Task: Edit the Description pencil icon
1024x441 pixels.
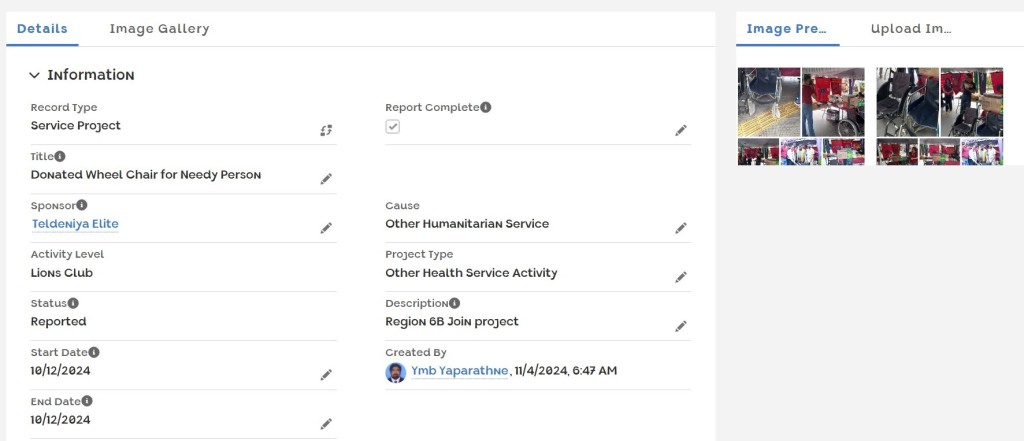Action: tap(680, 326)
